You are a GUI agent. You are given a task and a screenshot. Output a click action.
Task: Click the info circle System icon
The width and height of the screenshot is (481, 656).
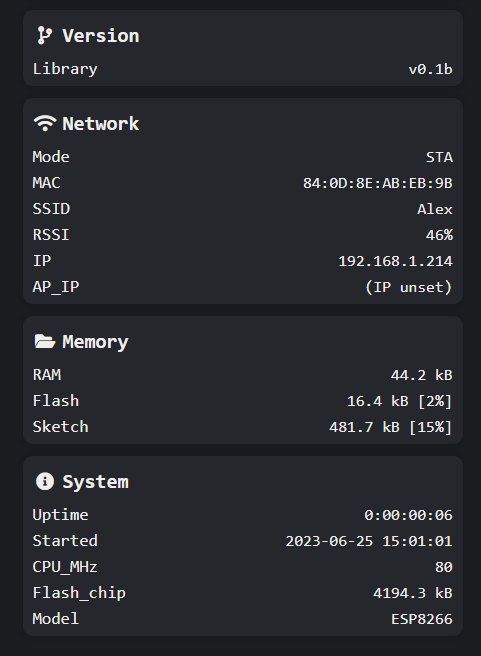tap(45, 481)
